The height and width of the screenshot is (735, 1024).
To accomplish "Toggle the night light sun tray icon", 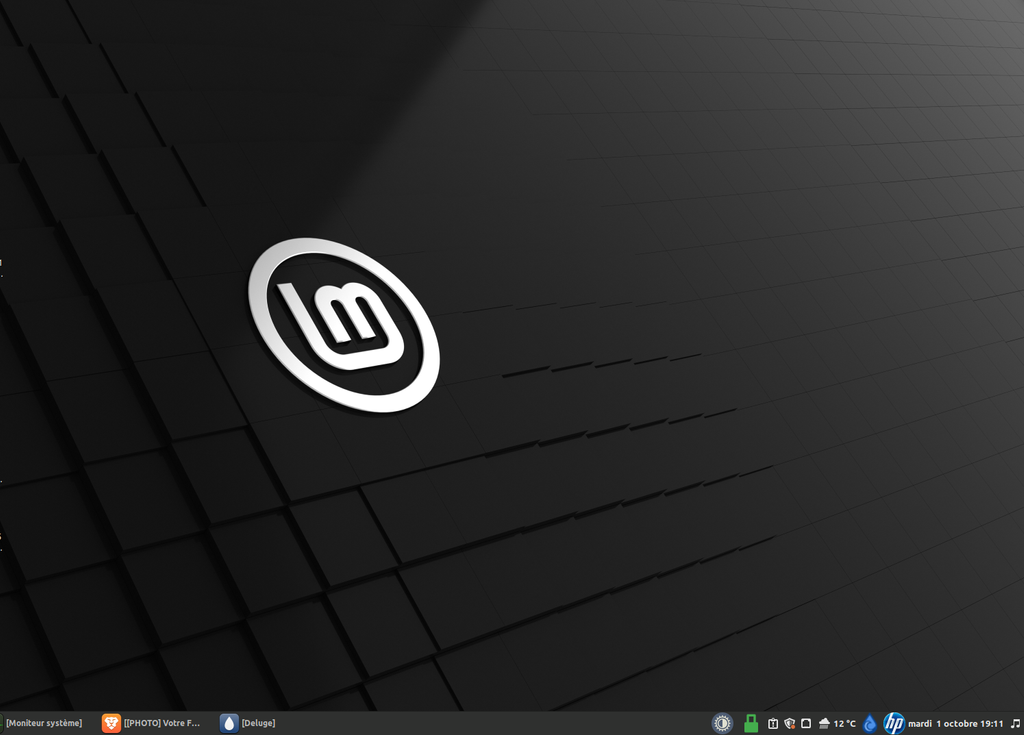I will coord(722,723).
